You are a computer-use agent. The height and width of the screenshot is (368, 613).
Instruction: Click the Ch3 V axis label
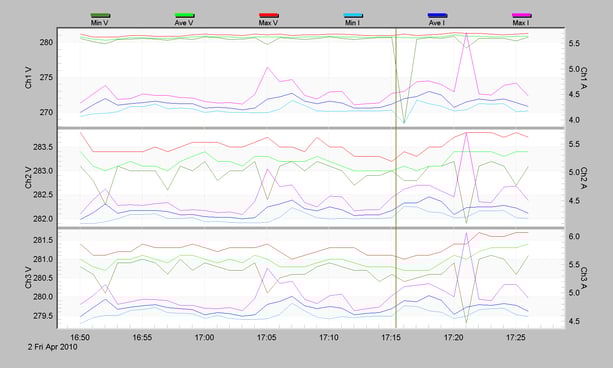coord(29,278)
